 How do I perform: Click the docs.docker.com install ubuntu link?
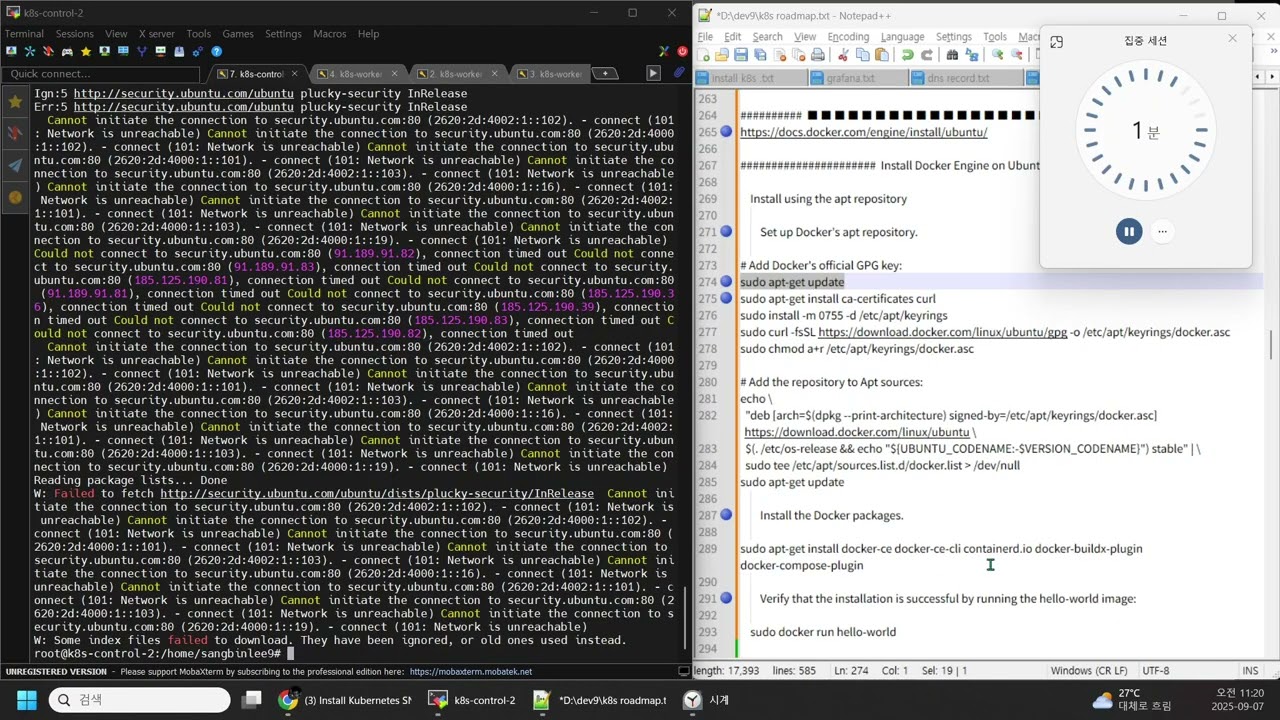coord(863,132)
